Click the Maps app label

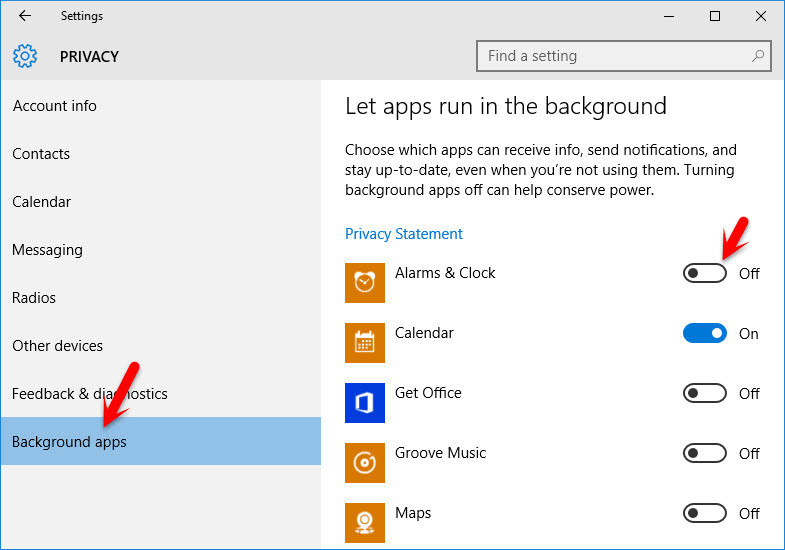[413, 513]
